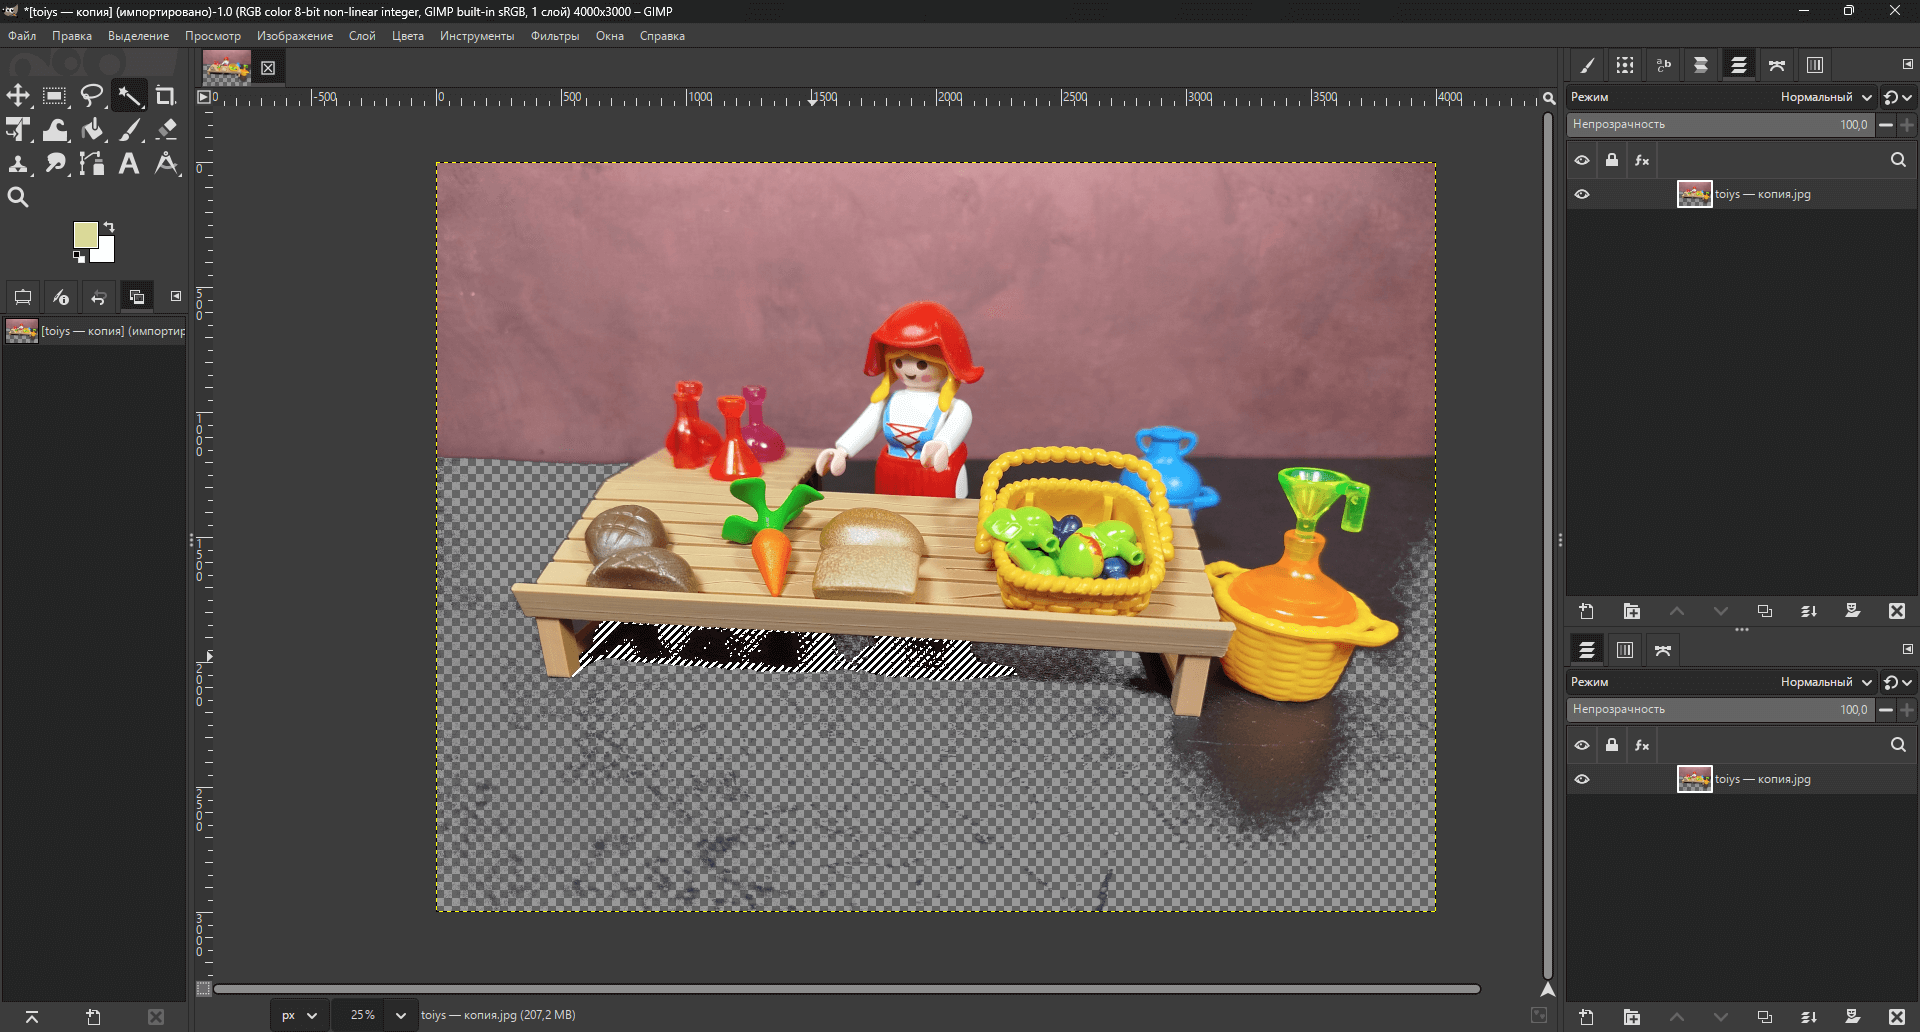Create new layer group in upper Layers panel
The image size is (1920, 1032).
[1632, 611]
